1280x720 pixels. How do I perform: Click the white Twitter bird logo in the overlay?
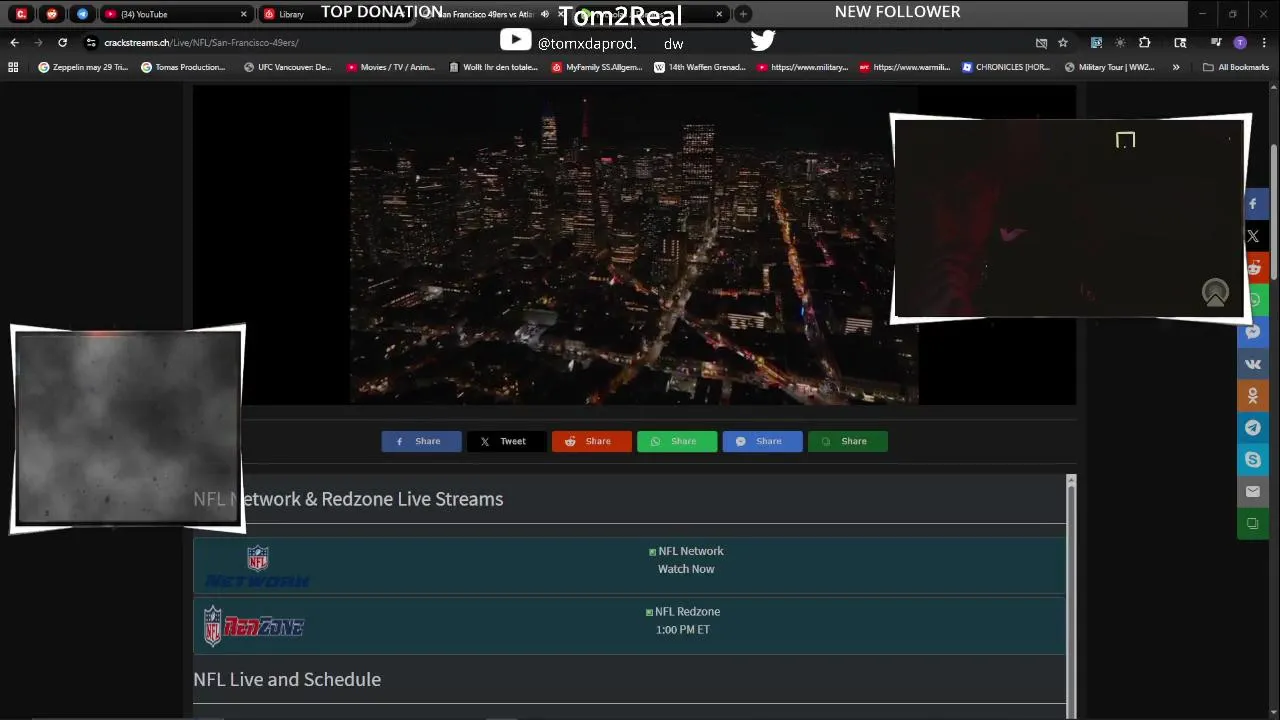[x=763, y=40]
